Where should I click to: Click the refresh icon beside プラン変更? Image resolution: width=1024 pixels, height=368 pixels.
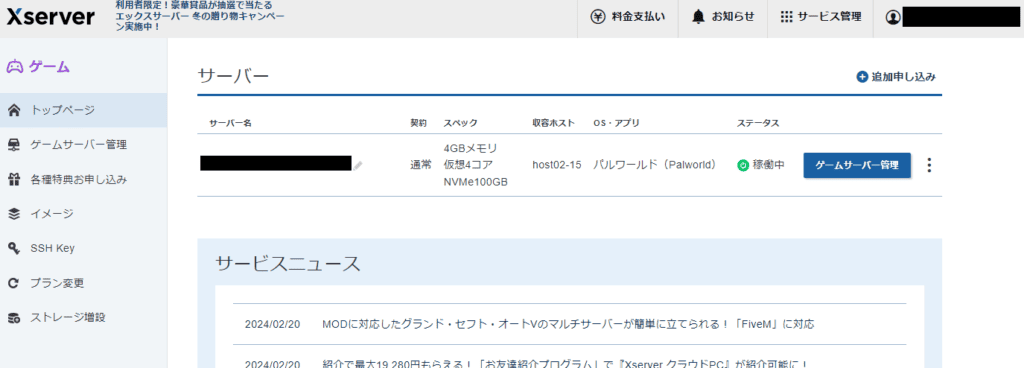click(x=14, y=283)
